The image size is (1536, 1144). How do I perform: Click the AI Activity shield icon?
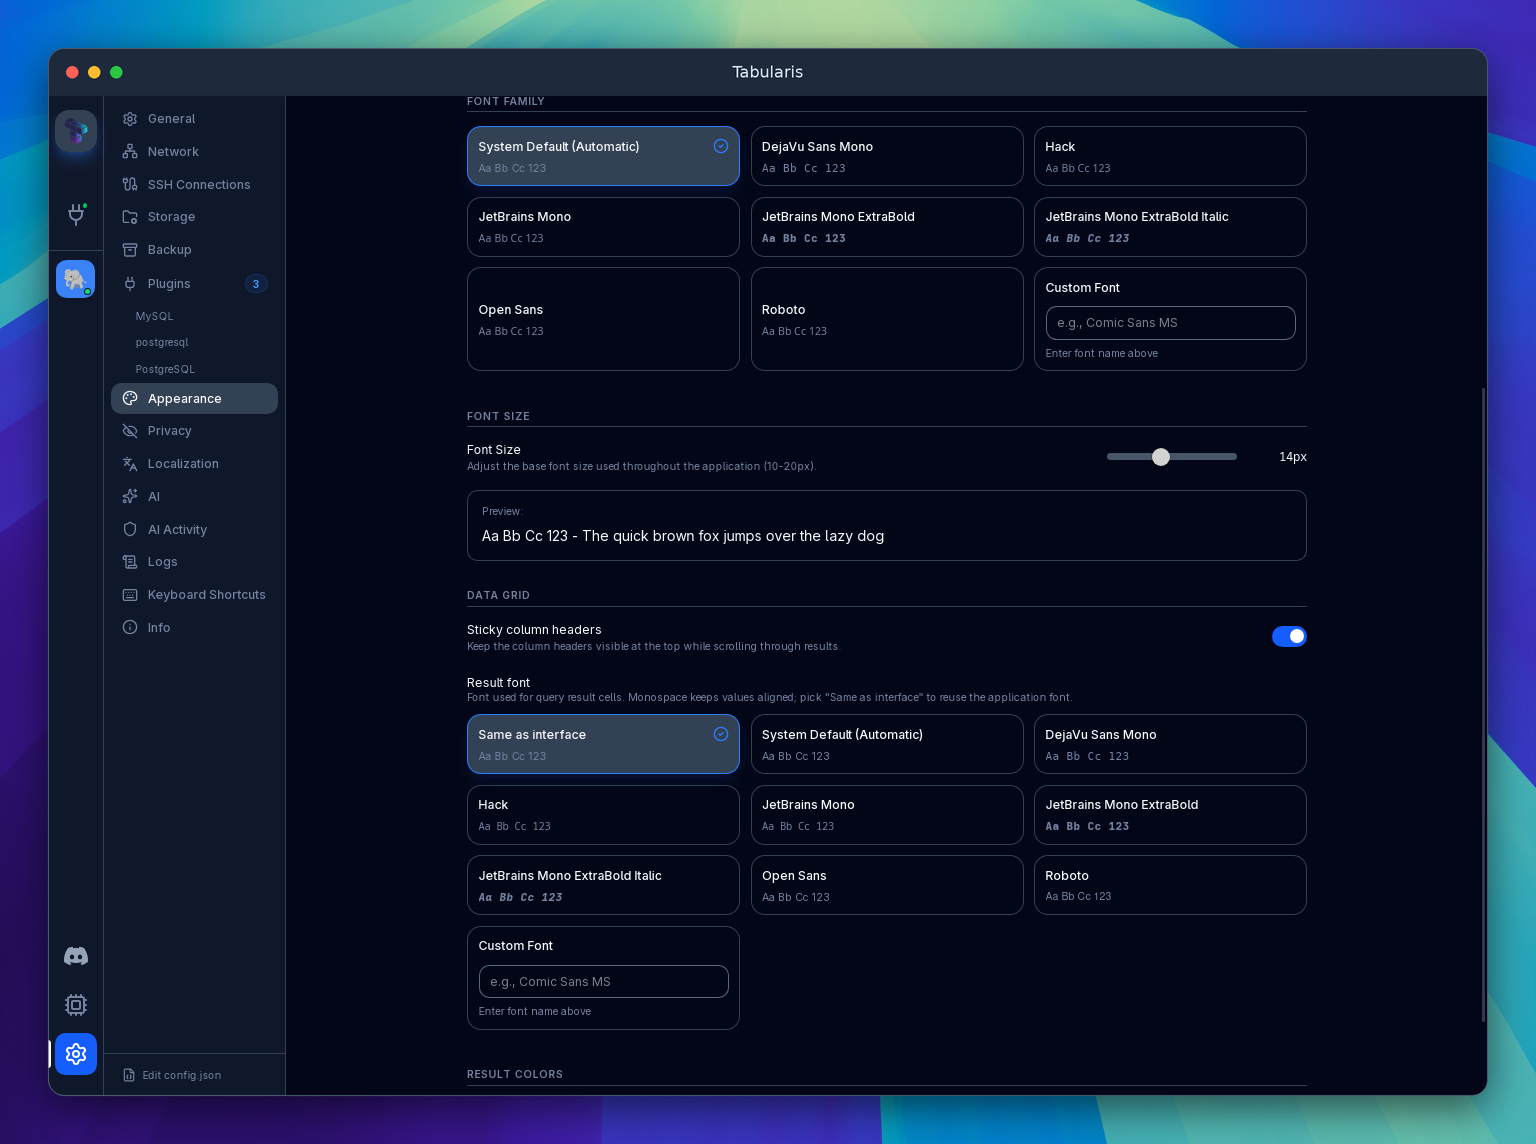coord(130,530)
